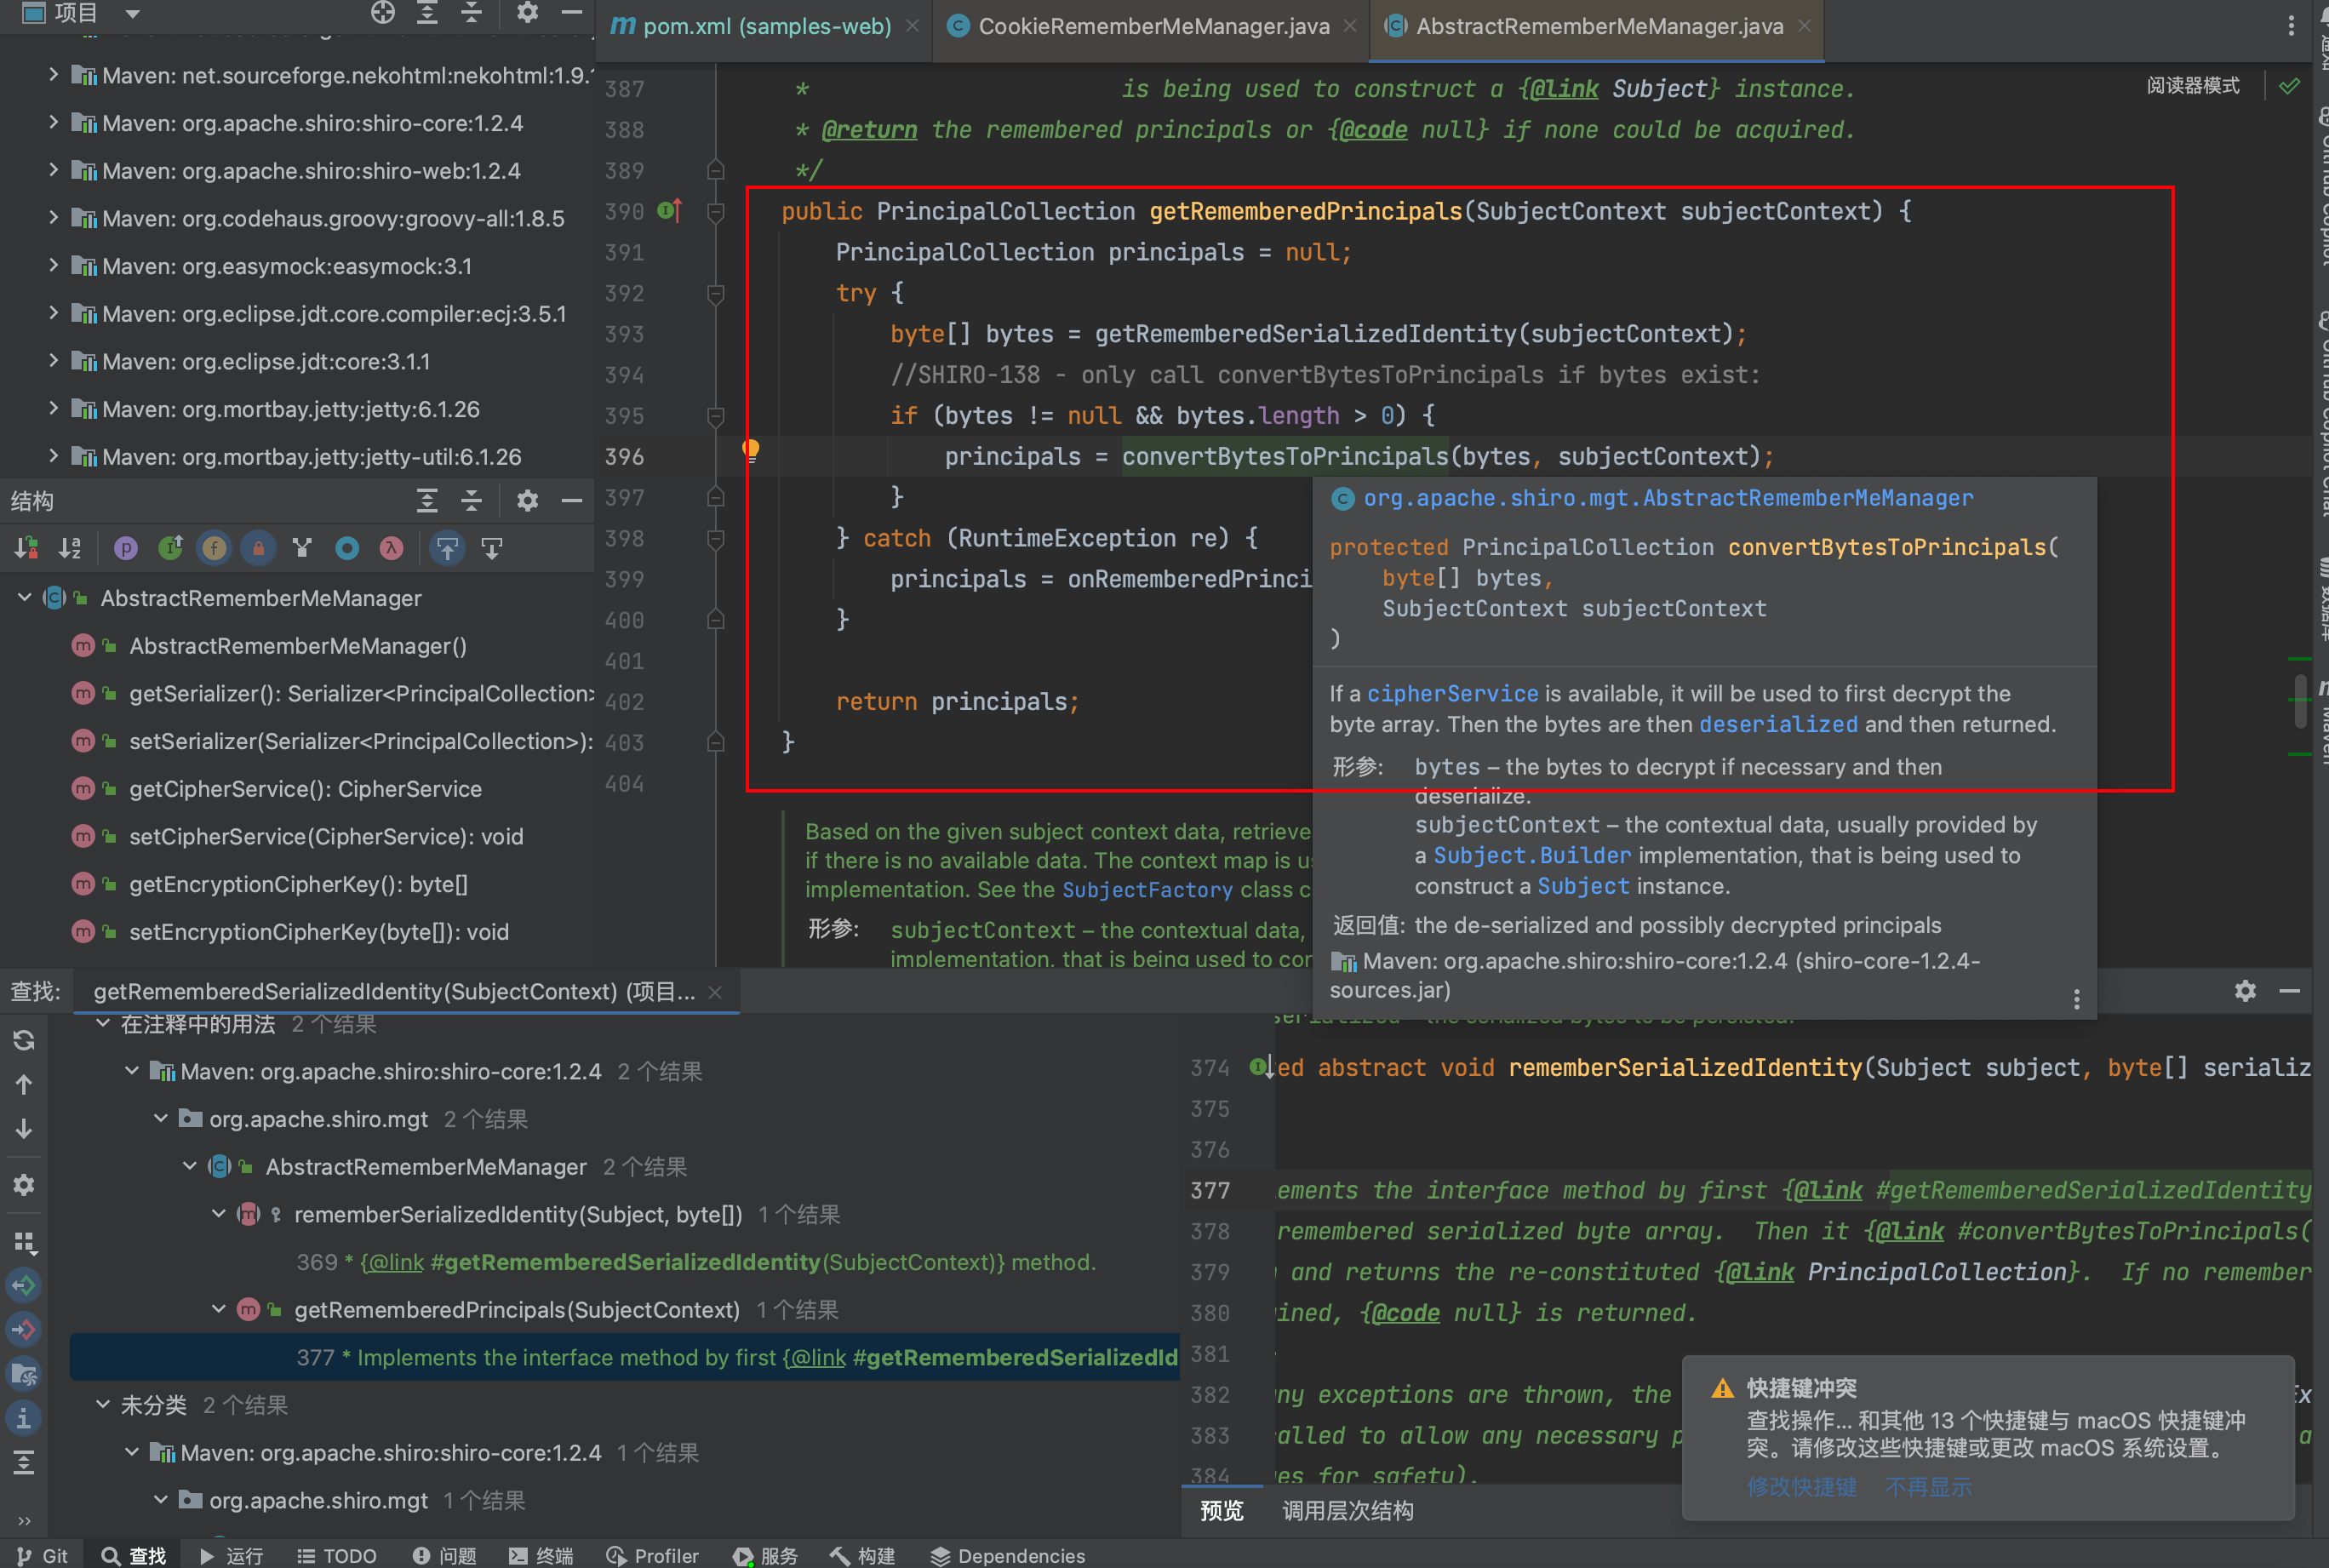
Task: Toggle show non-public members (lock icon)
Action: pyautogui.click(x=258, y=548)
